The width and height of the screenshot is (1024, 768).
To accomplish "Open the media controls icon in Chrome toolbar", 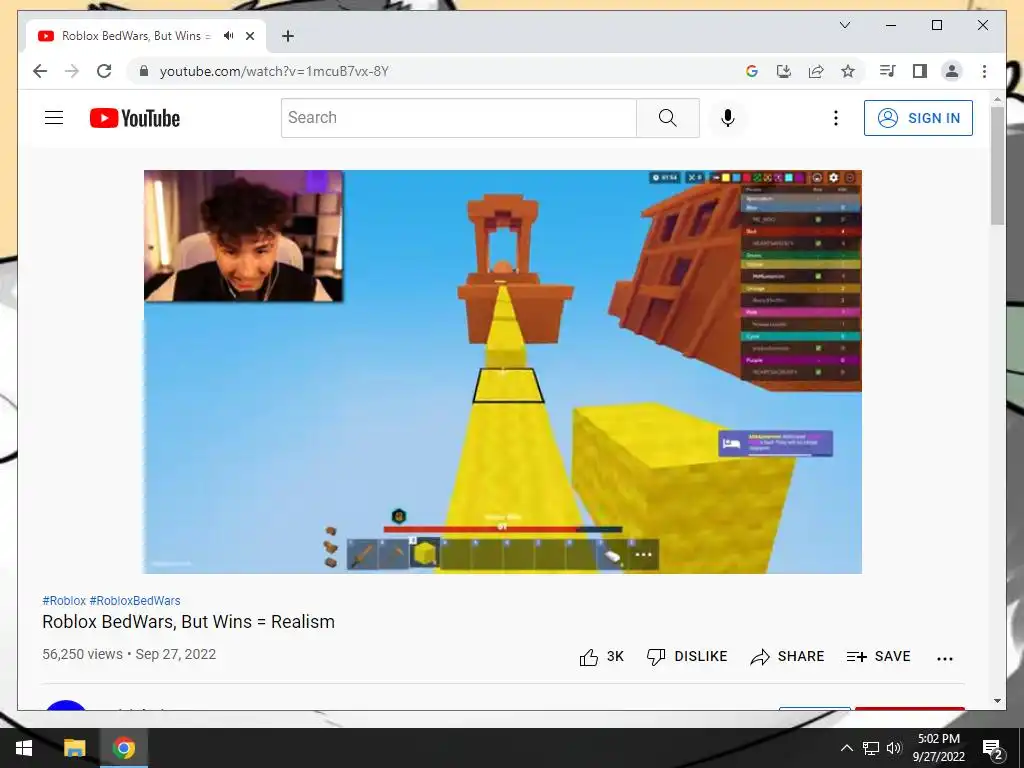I will (x=888, y=71).
